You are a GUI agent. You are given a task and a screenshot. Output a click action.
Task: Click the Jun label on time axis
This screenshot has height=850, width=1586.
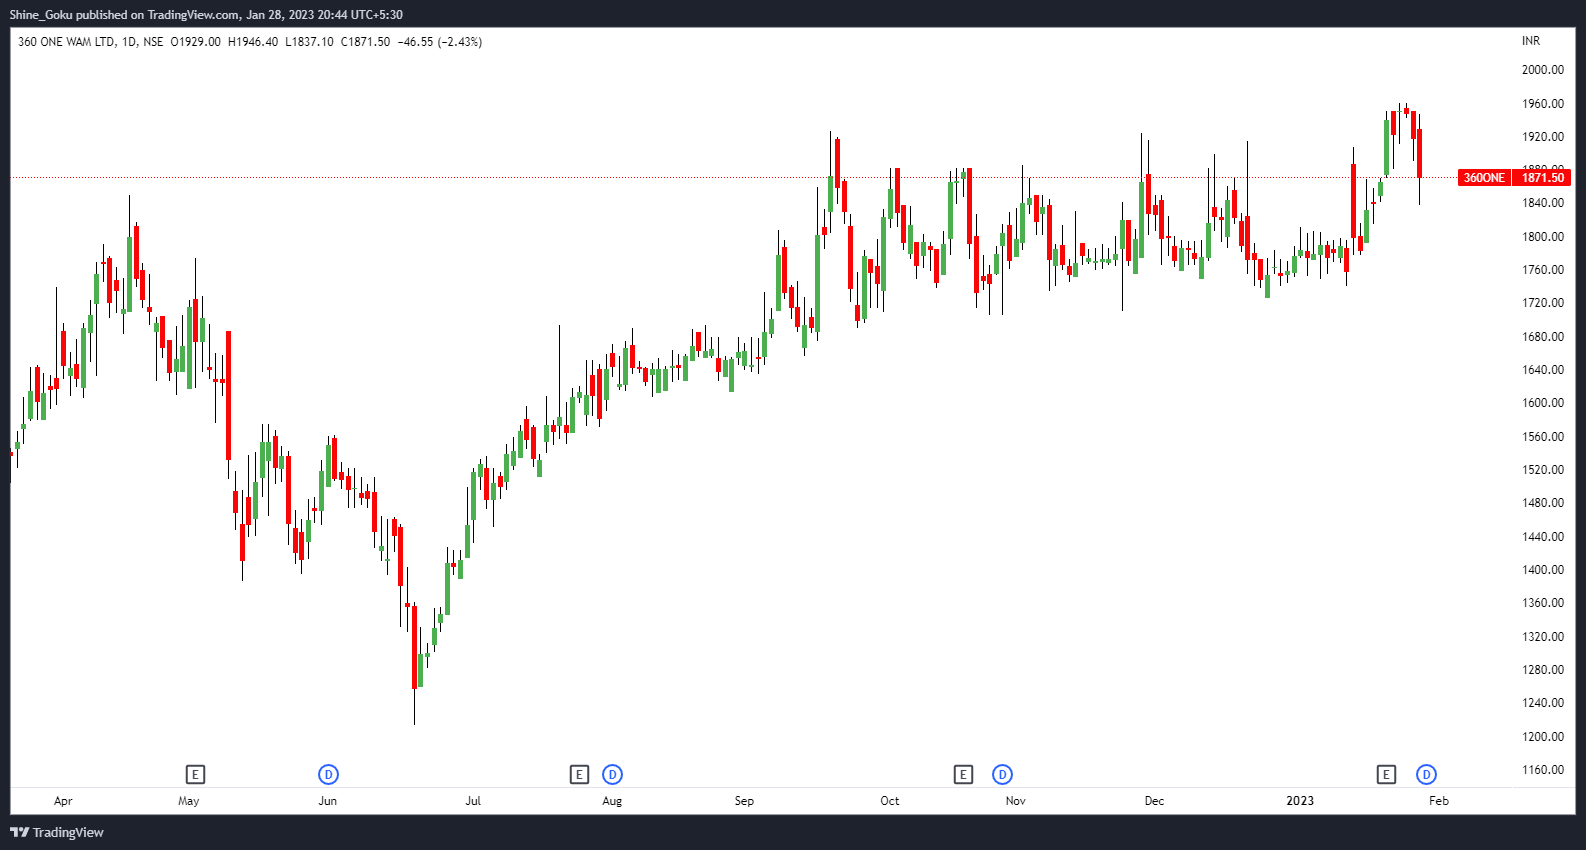pyautogui.click(x=327, y=801)
